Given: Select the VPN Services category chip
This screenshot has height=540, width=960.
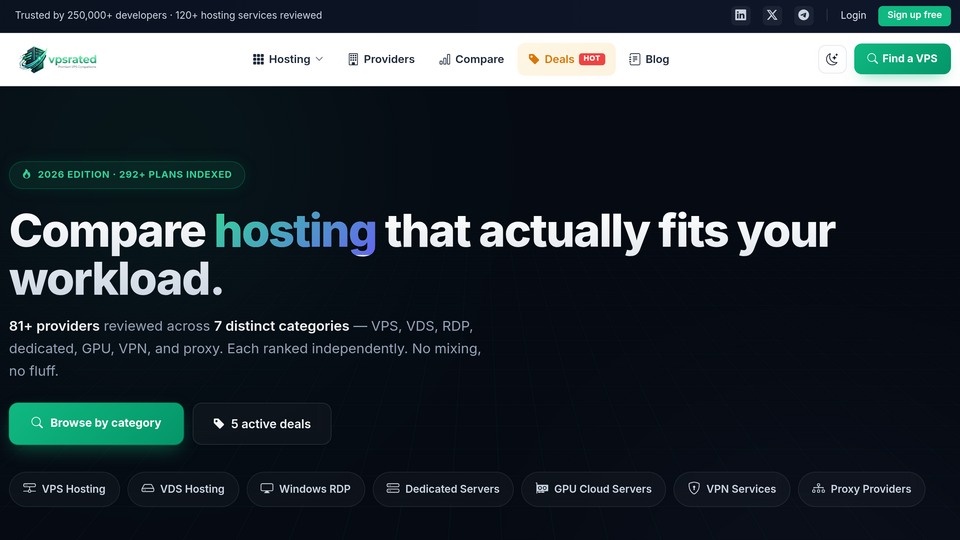Looking at the screenshot, I should 732,489.
